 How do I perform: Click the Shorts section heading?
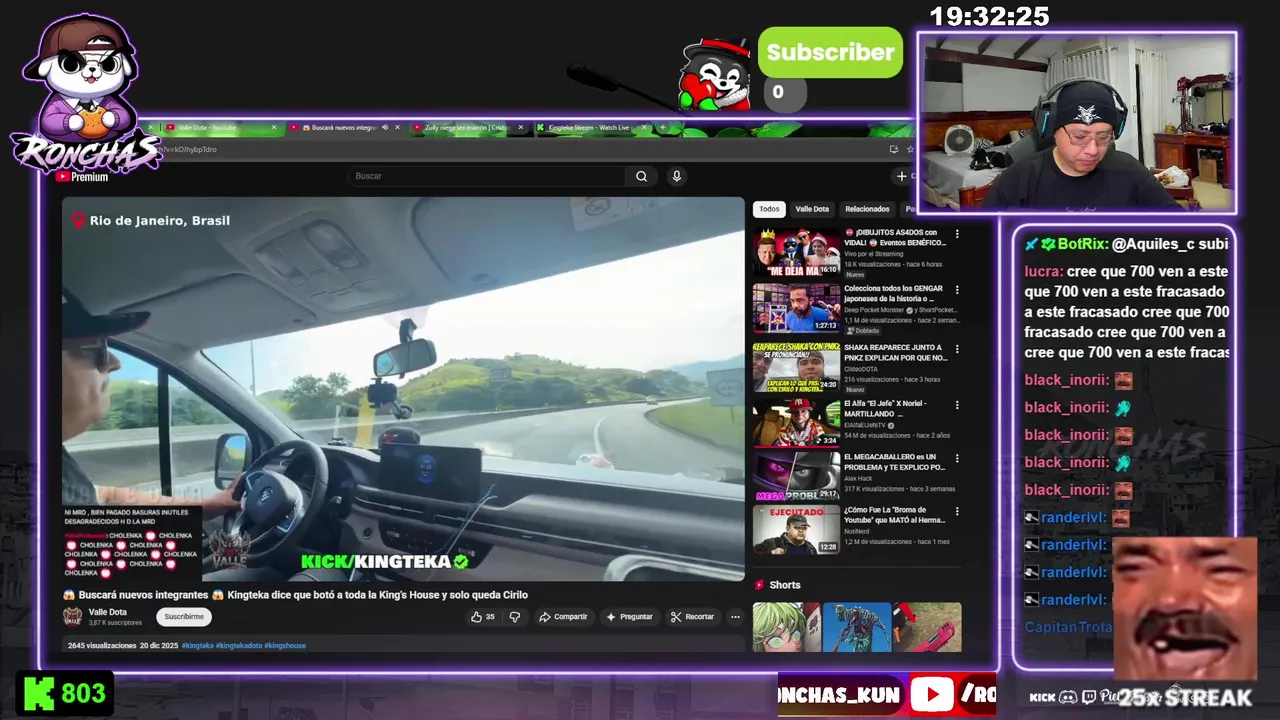point(785,585)
